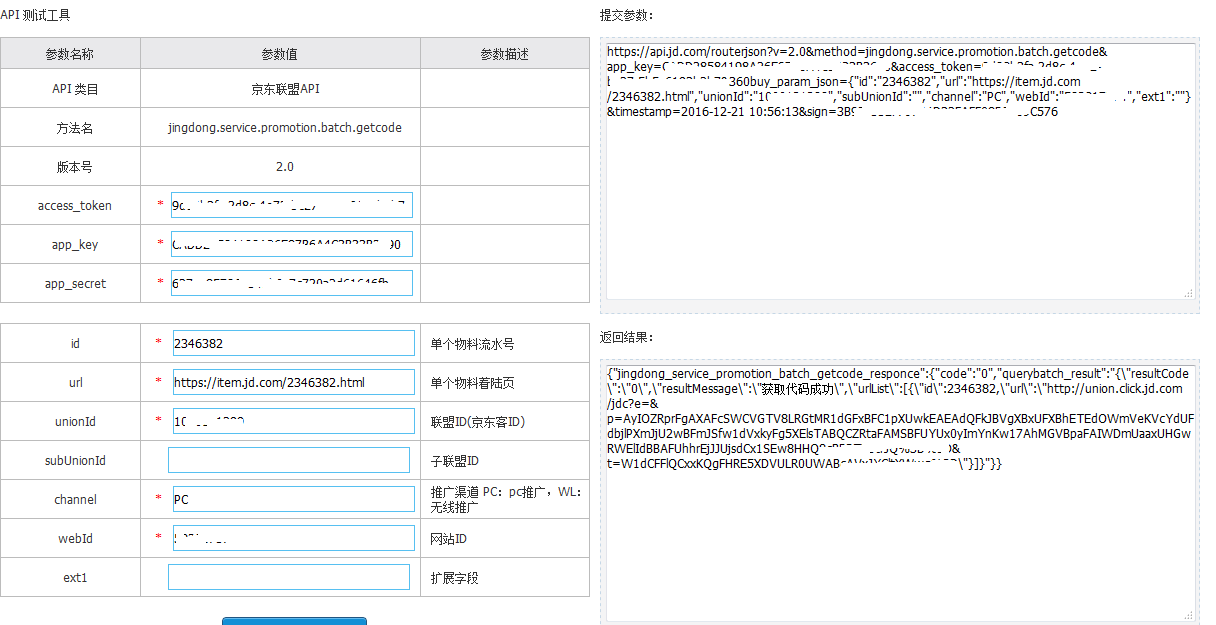Click into the app_key value box
Viewport: 1216px width, 625px height.
click(291, 245)
